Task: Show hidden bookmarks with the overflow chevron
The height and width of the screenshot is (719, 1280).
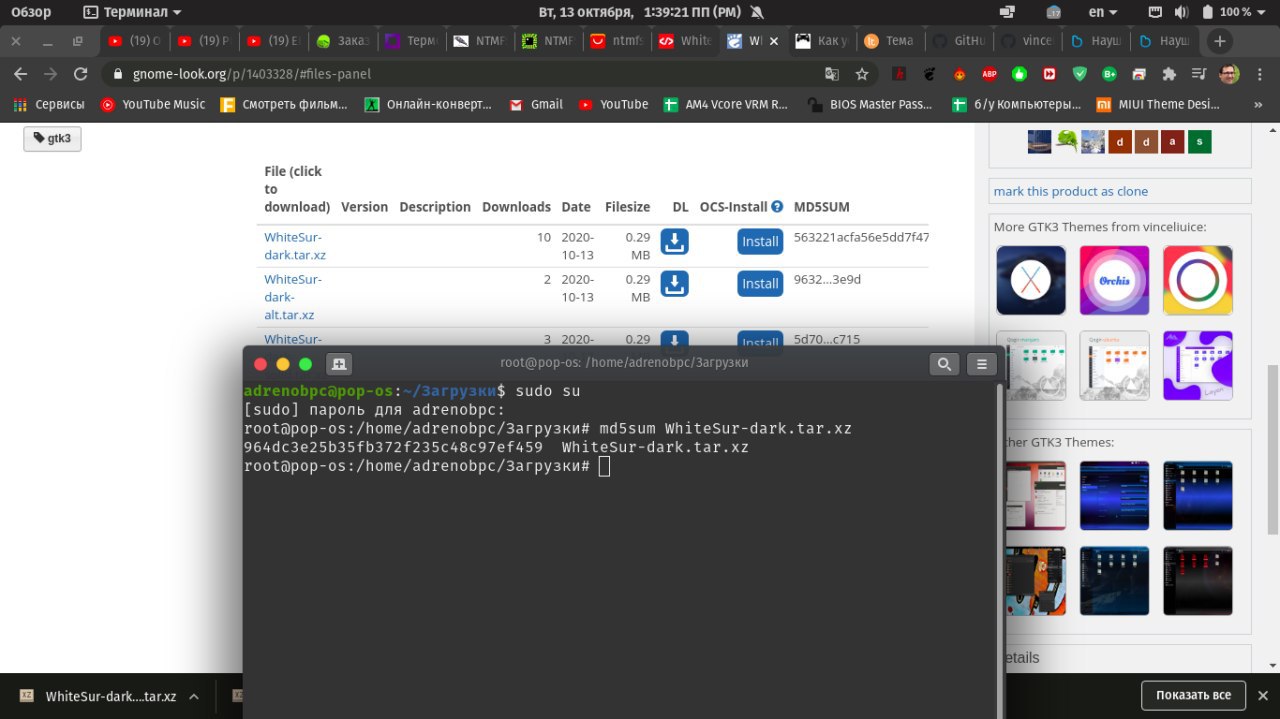Action: (1260, 104)
